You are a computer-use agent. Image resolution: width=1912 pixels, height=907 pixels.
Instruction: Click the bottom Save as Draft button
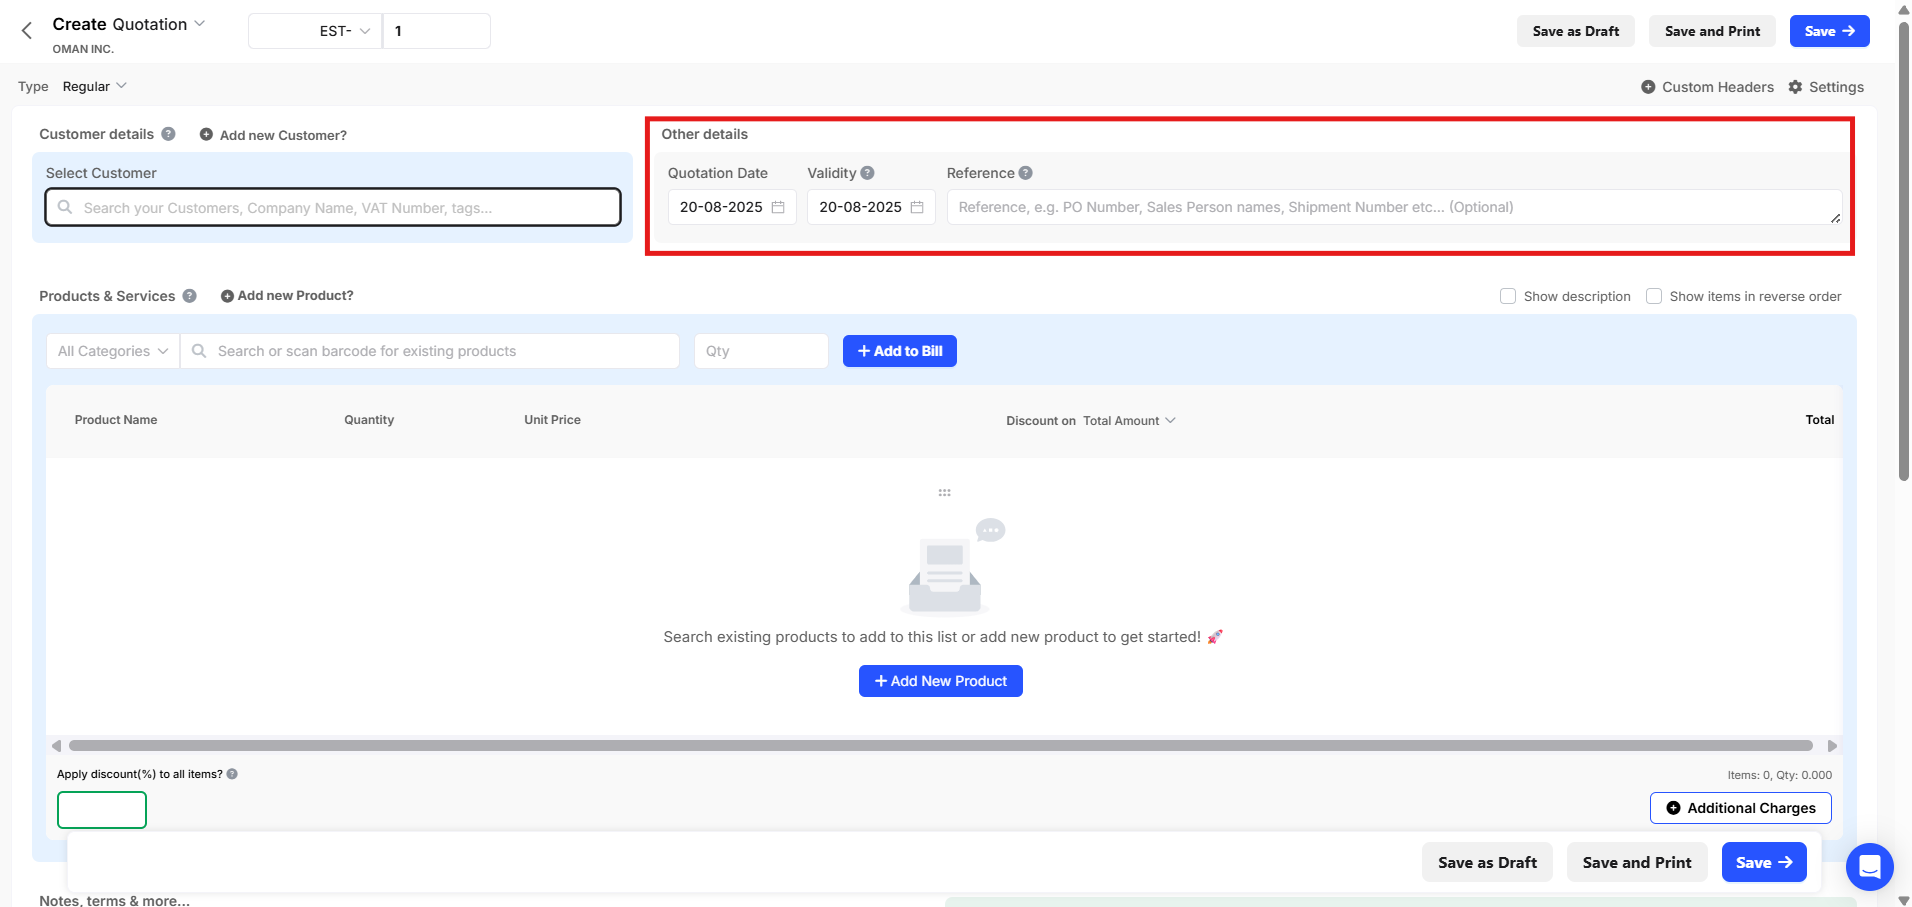[x=1487, y=863]
